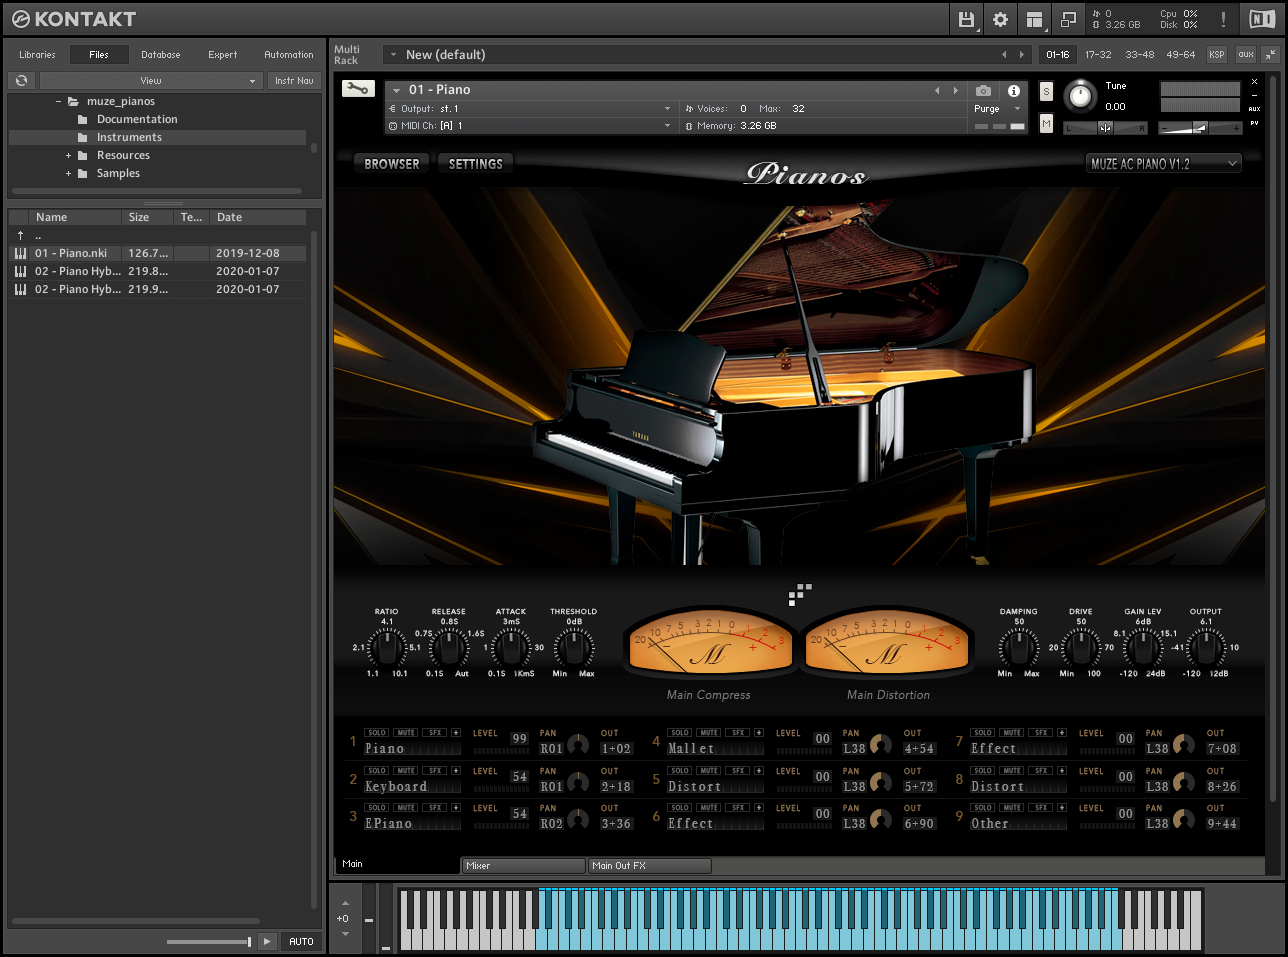Click the aux button in rack header
1288x957 pixels.
[1245, 55]
